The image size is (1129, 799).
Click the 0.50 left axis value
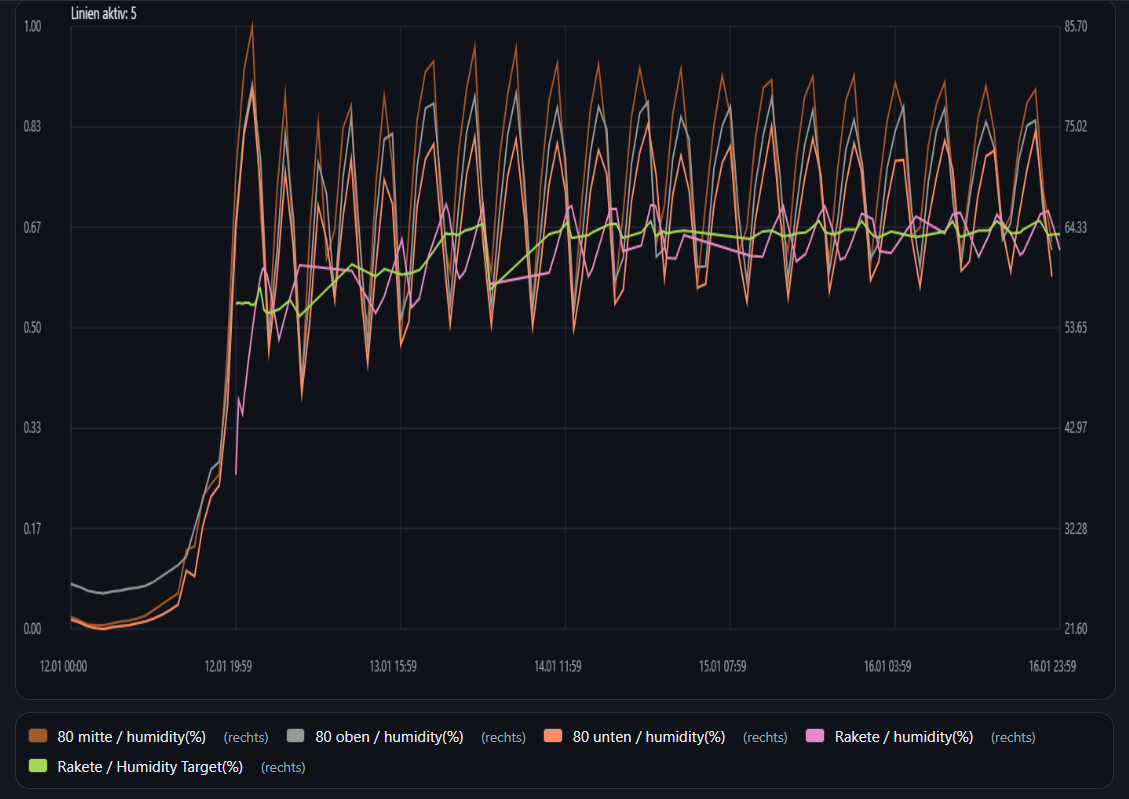click(x=32, y=328)
